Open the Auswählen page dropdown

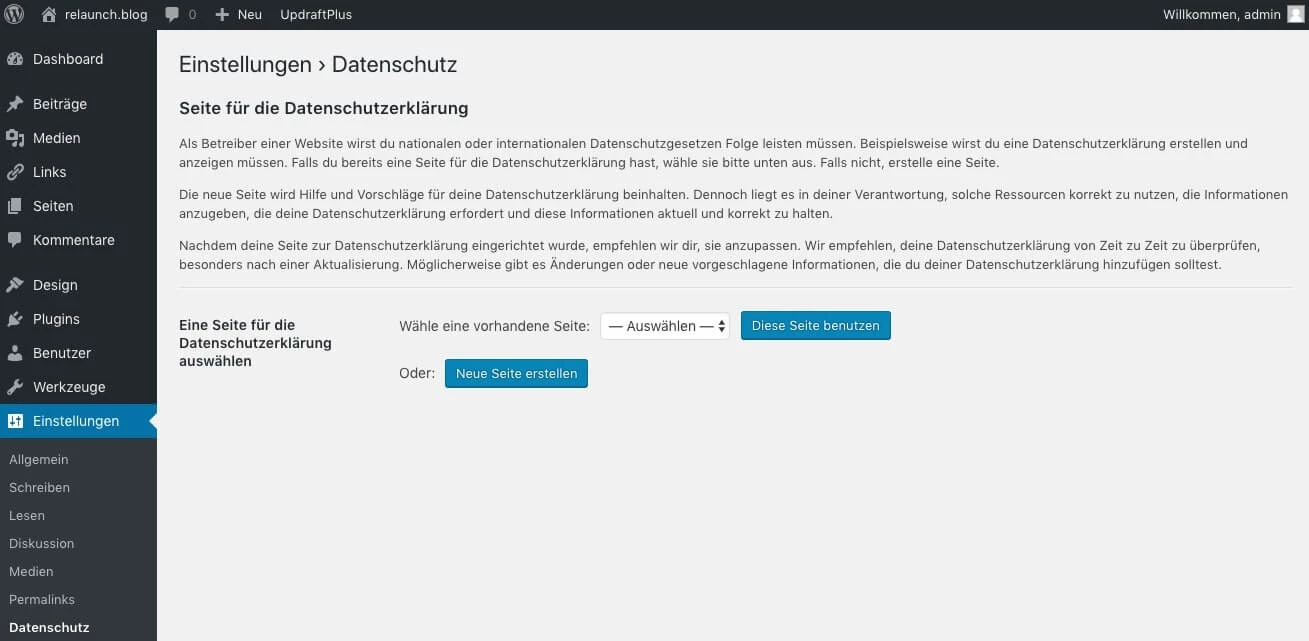pyautogui.click(x=665, y=326)
